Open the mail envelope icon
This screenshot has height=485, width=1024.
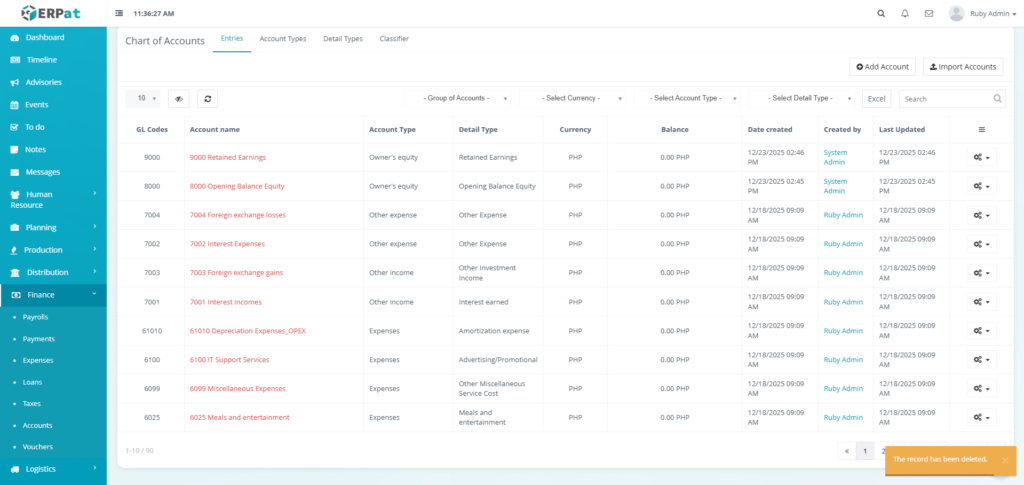coord(929,14)
